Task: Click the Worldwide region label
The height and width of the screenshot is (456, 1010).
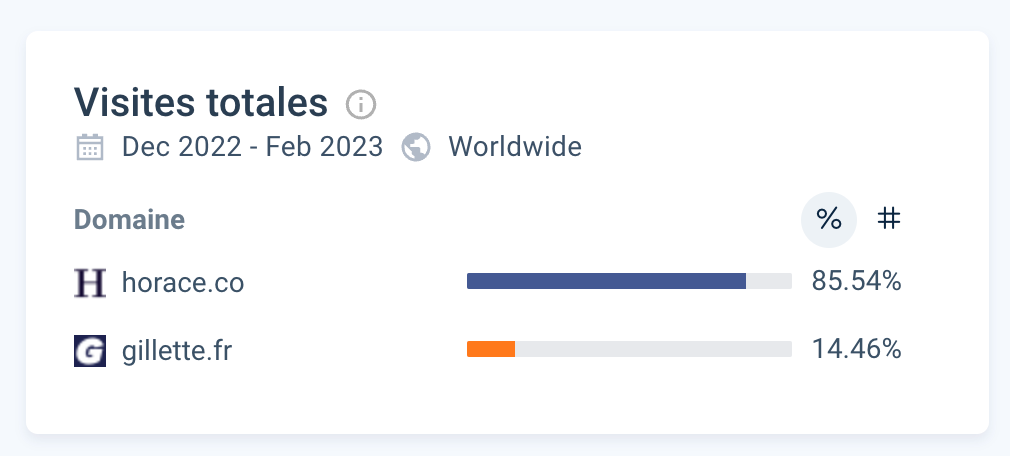Action: (x=515, y=147)
